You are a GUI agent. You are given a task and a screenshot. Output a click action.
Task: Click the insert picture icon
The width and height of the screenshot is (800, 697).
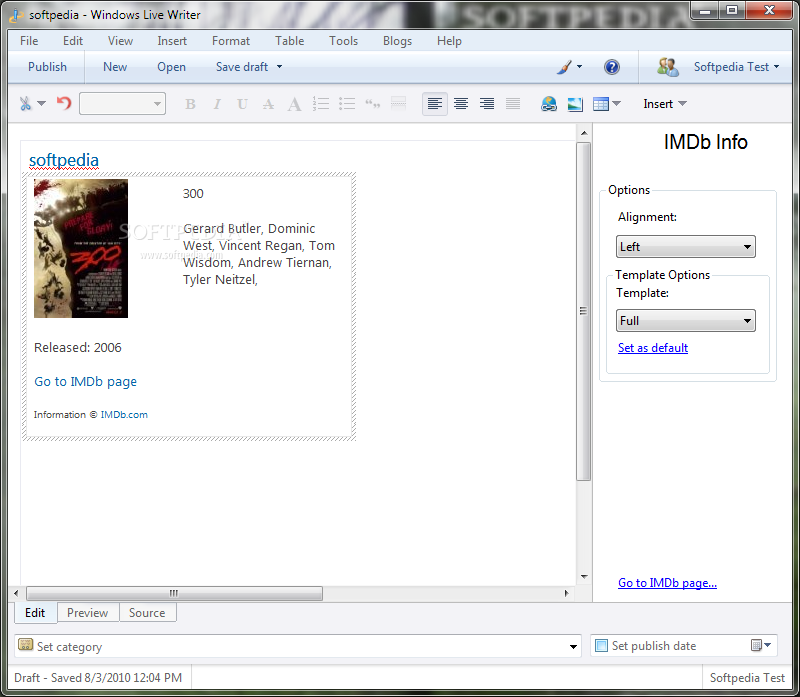tap(575, 104)
